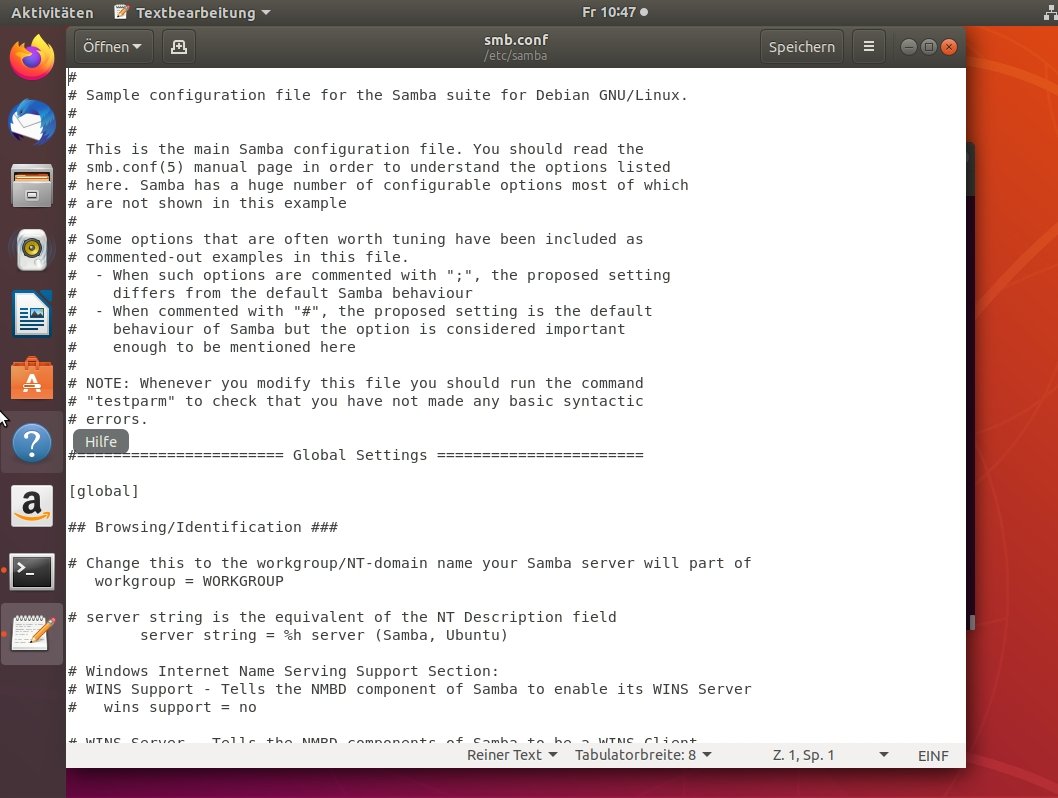Launch Ubuntu Software from the dock
The image size is (1058, 798).
(x=32, y=378)
